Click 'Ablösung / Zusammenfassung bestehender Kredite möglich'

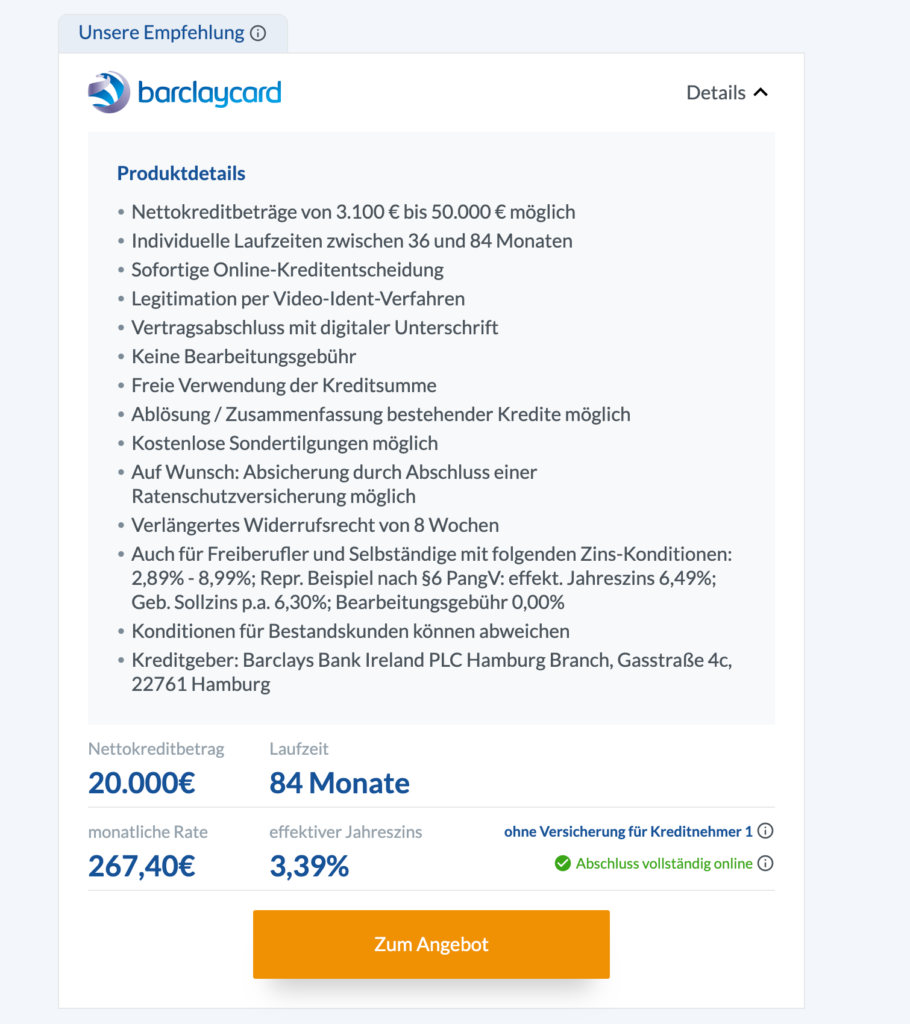point(381,414)
